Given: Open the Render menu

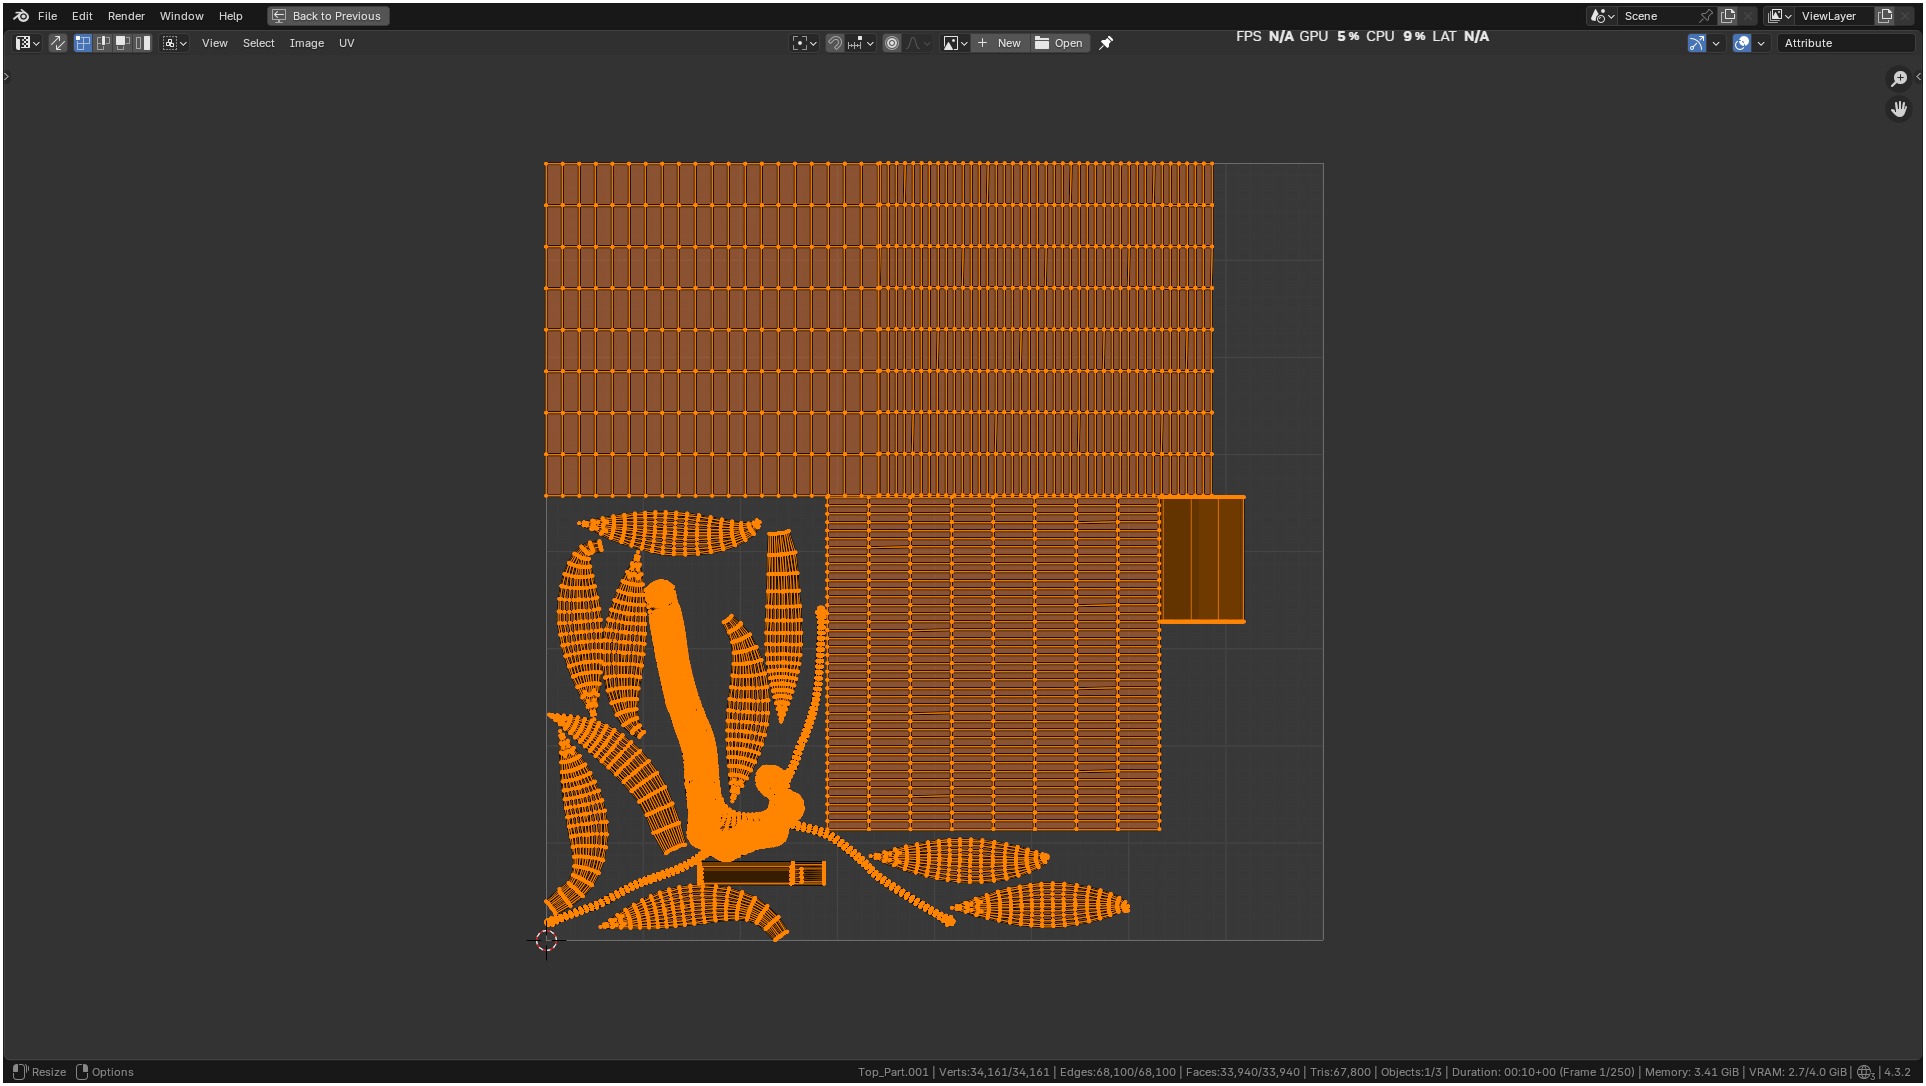Looking at the screenshot, I should [126, 16].
